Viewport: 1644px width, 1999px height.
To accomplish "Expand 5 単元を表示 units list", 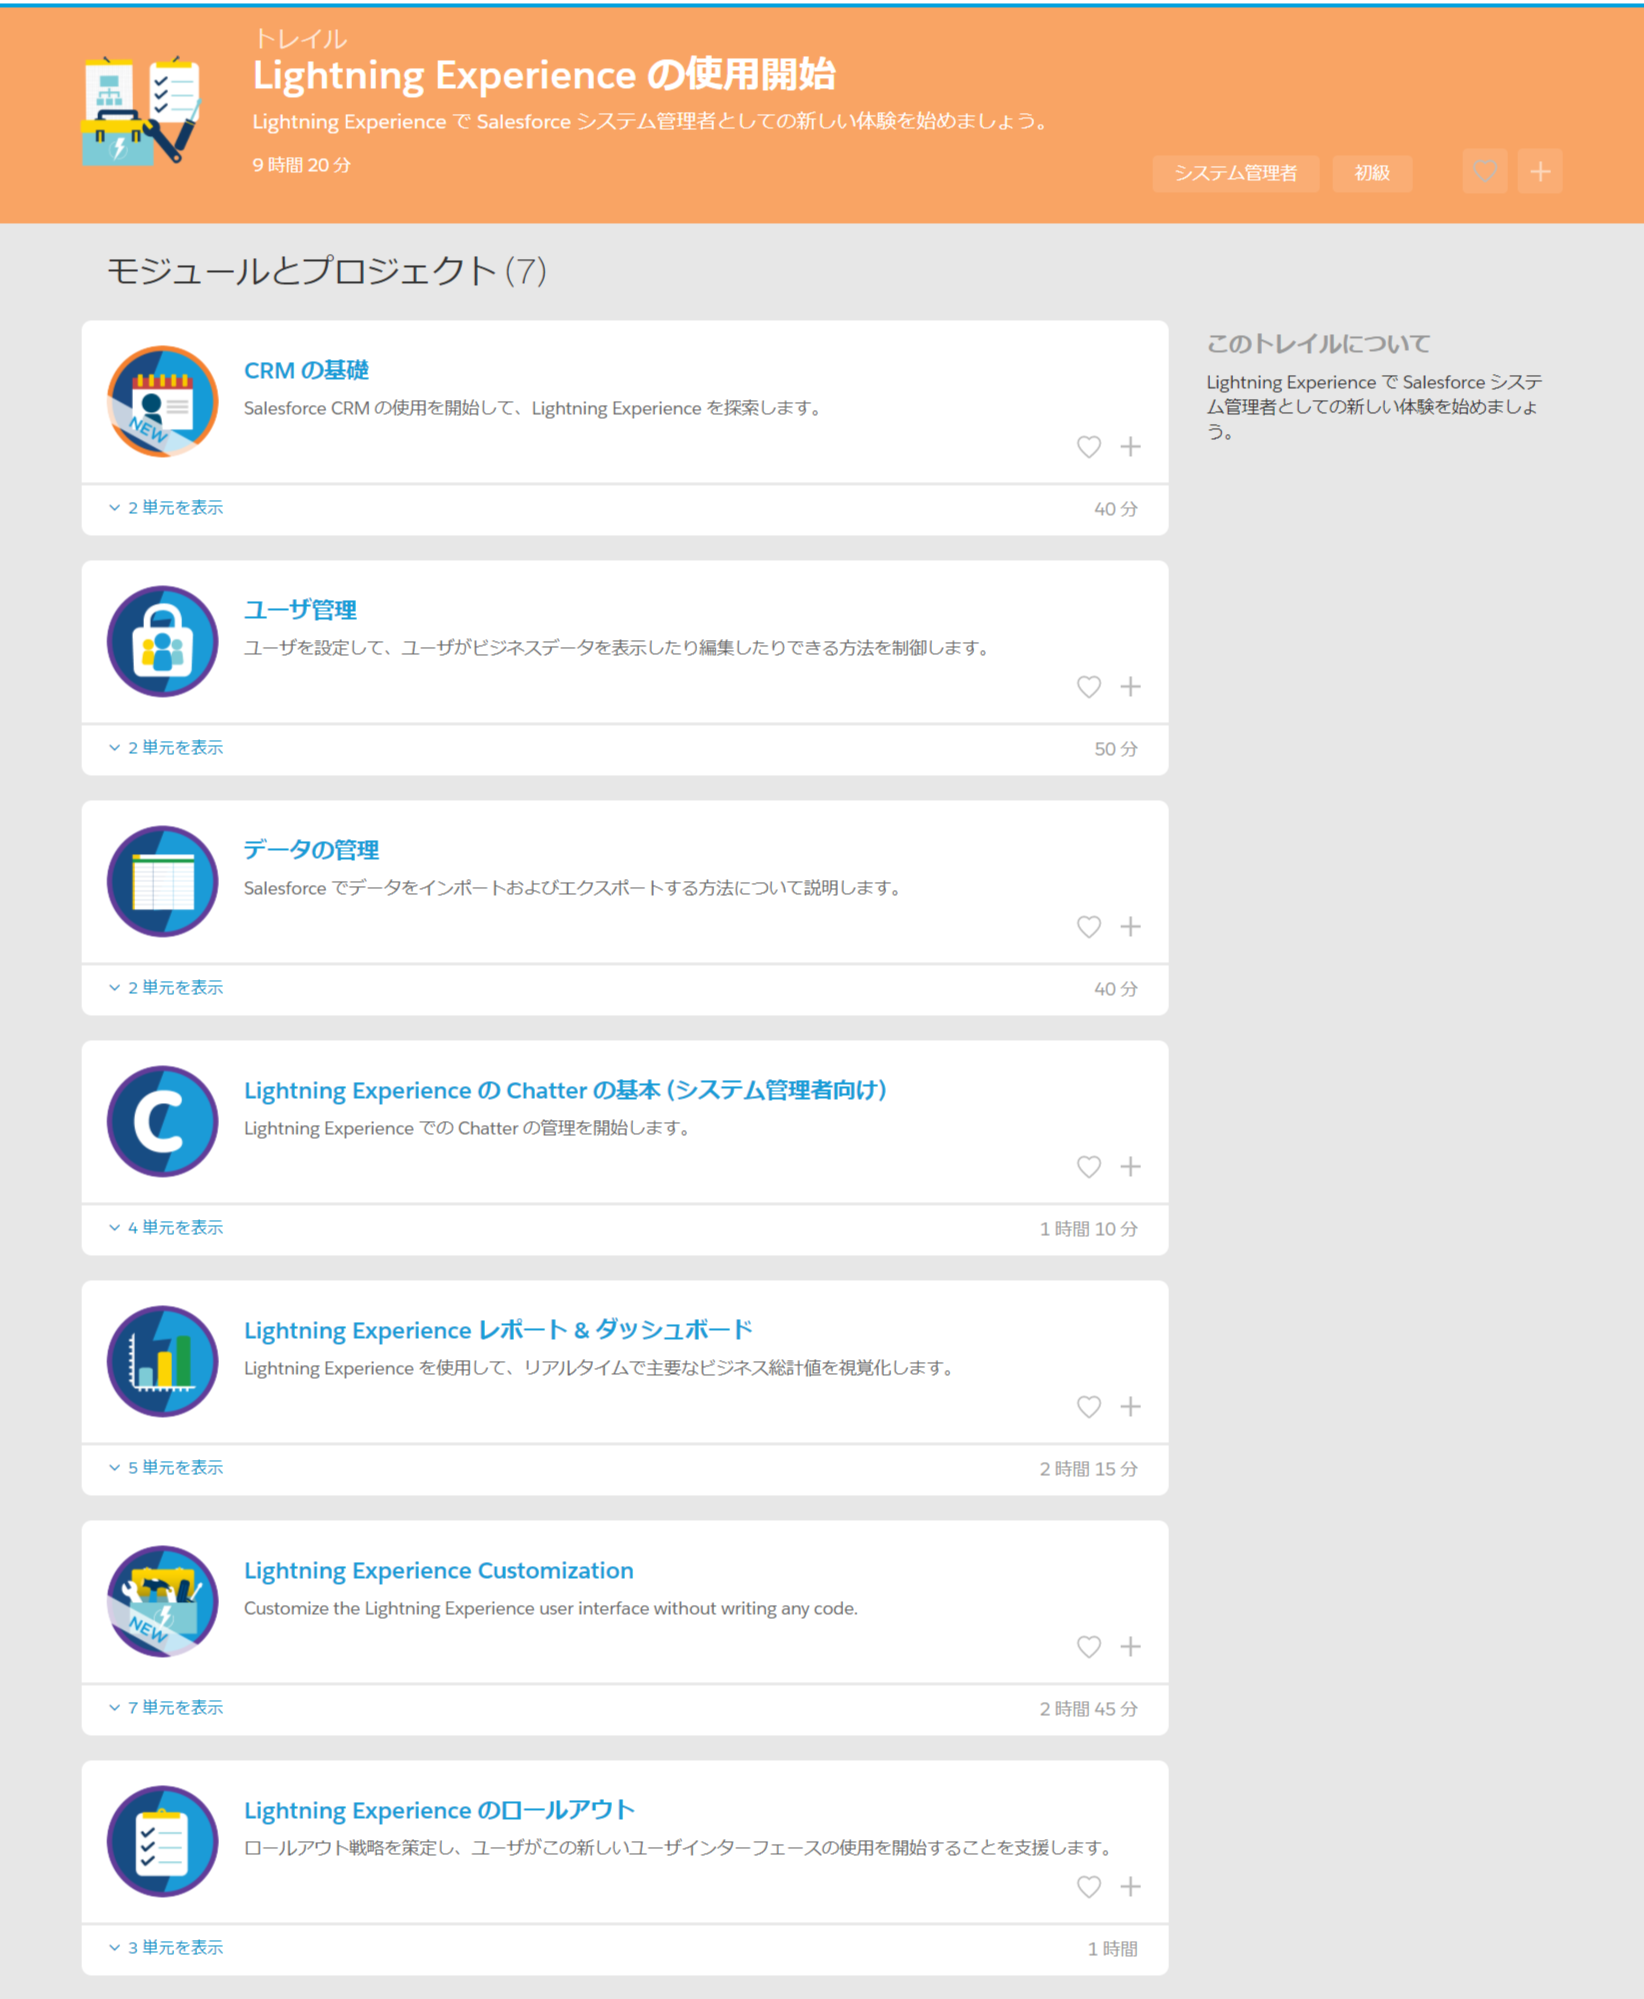I will pyautogui.click(x=166, y=1468).
